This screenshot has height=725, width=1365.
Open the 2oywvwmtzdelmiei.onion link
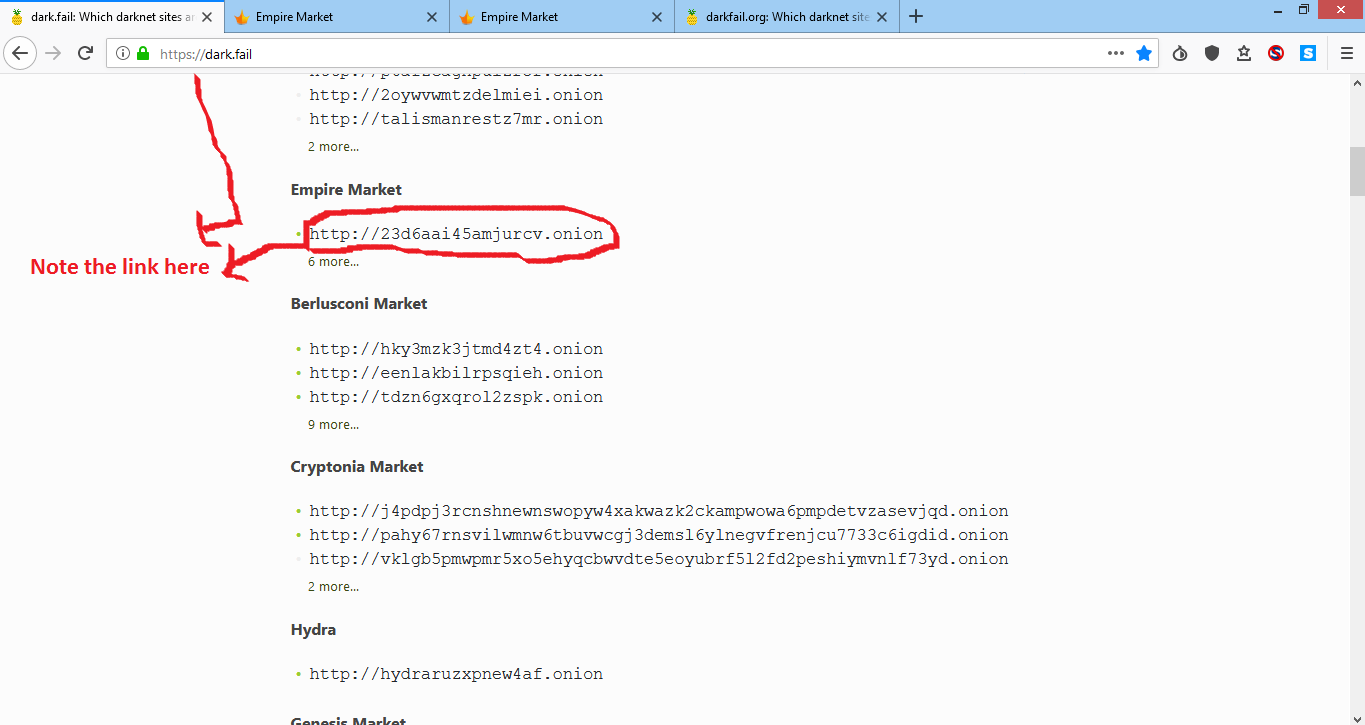(x=456, y=96)
